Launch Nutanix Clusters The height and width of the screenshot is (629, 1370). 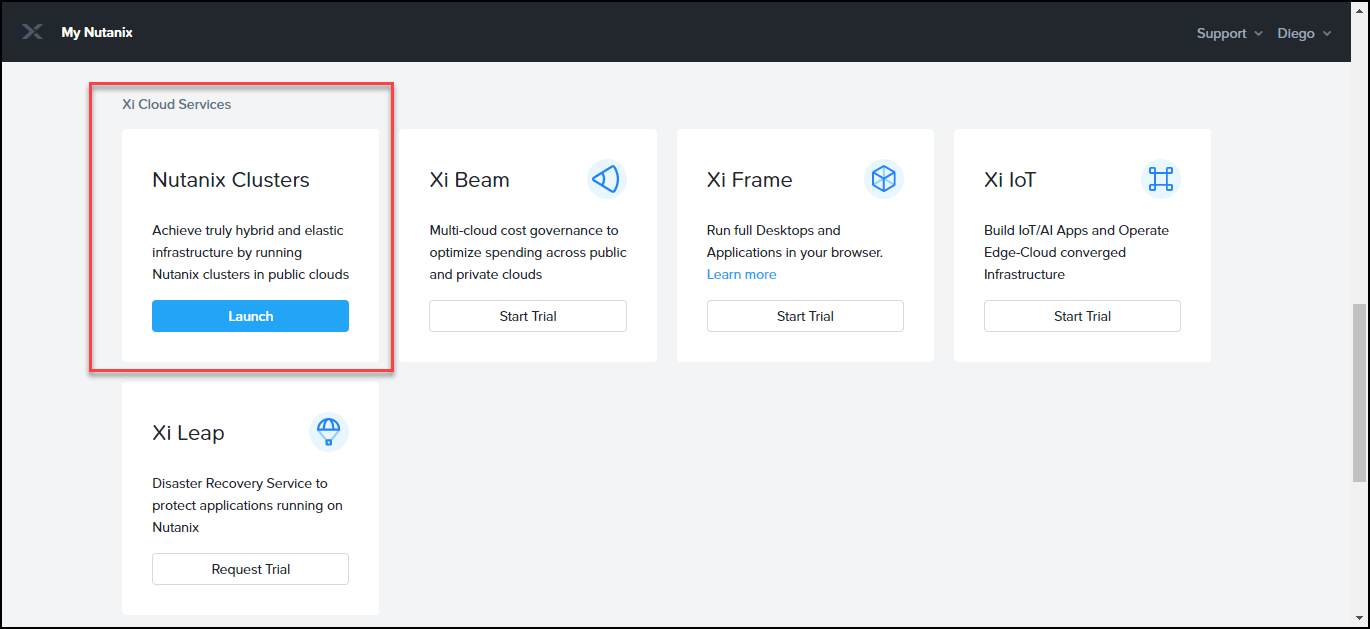(250, 316)
